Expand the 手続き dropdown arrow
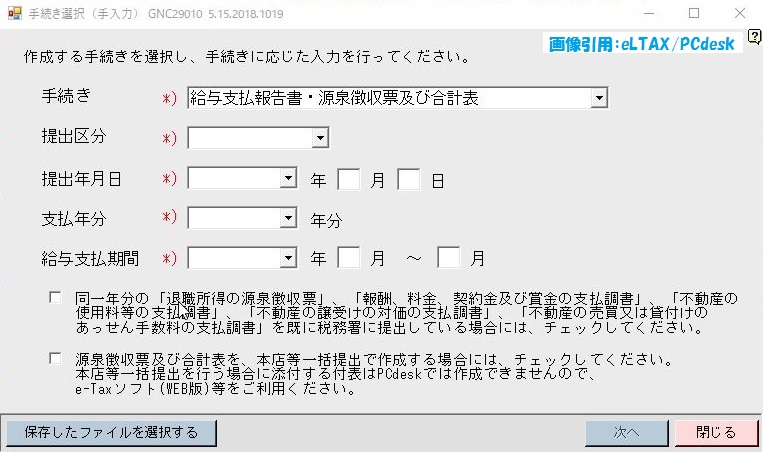Image resolution: width=763 pixels, height=452 pixels. [599, 98]
